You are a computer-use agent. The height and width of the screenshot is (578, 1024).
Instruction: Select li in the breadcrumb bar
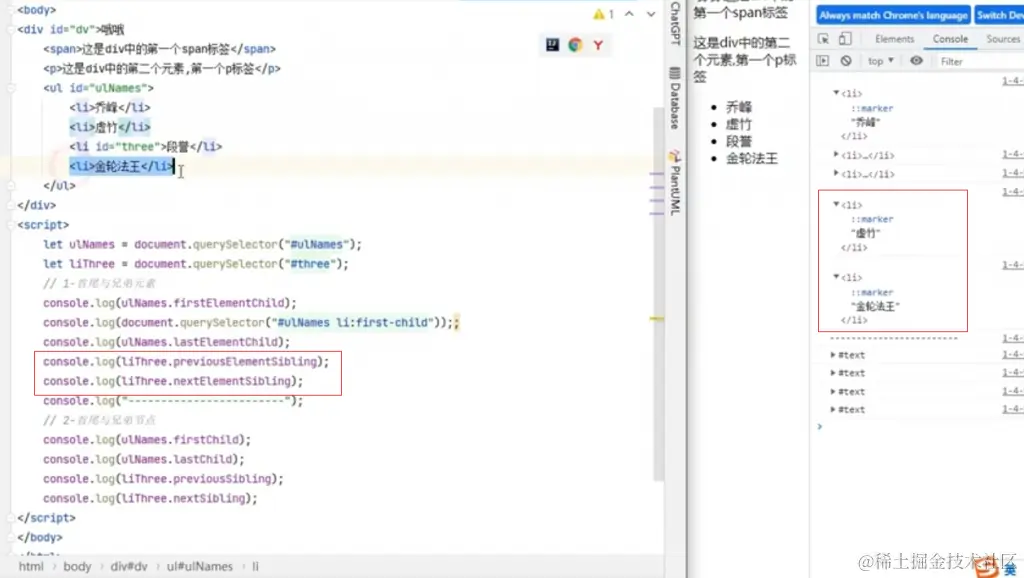[x=255, y=566]
